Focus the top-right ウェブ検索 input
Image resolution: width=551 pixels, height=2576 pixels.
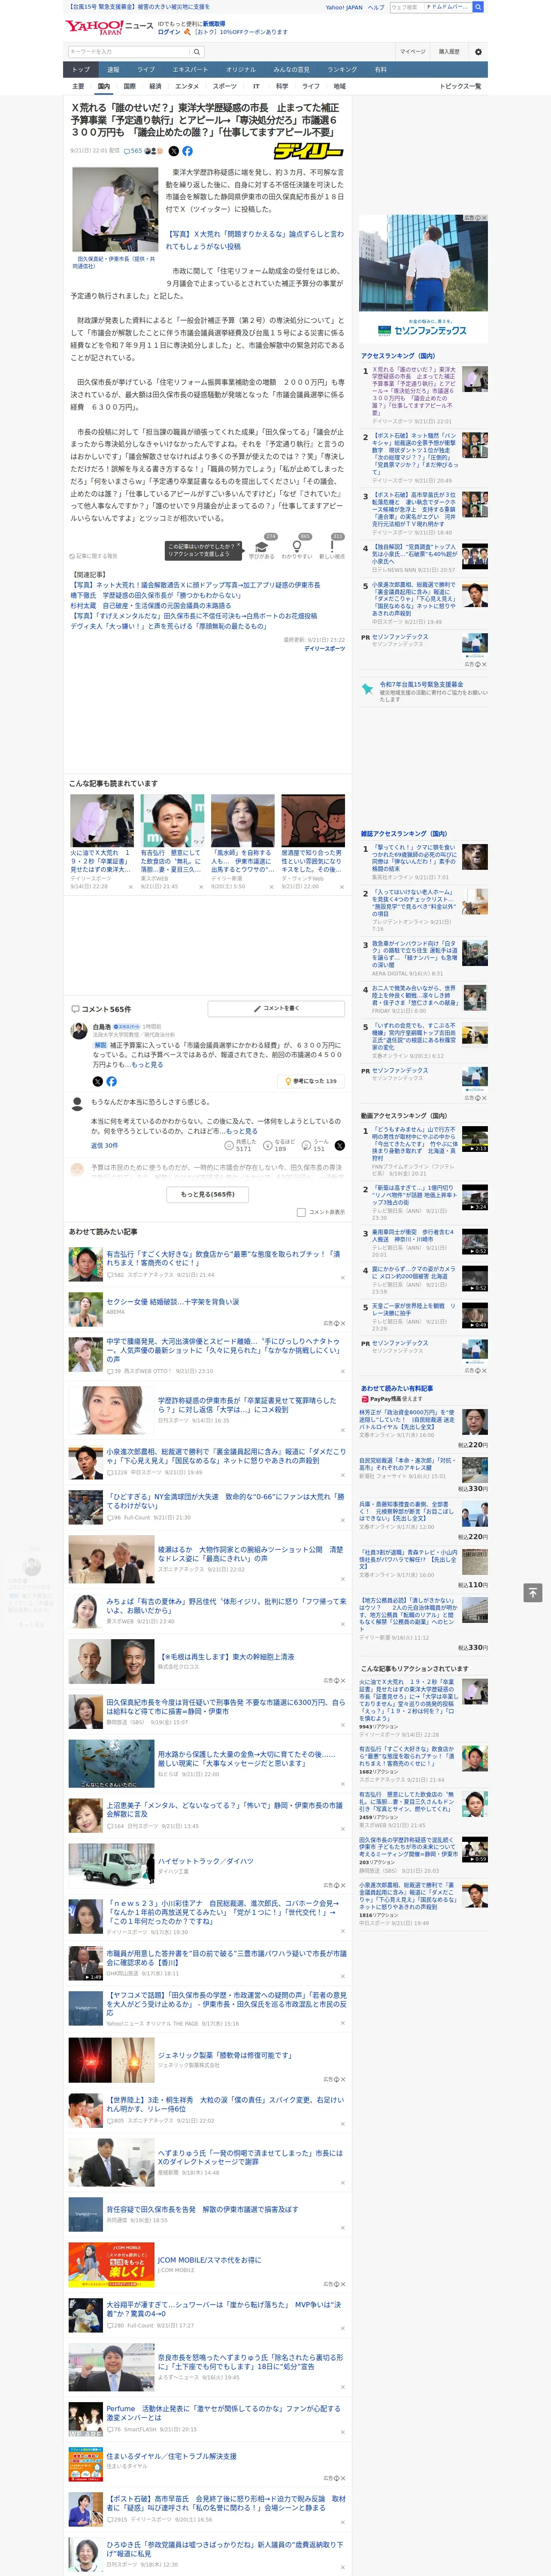click(406, 7)
